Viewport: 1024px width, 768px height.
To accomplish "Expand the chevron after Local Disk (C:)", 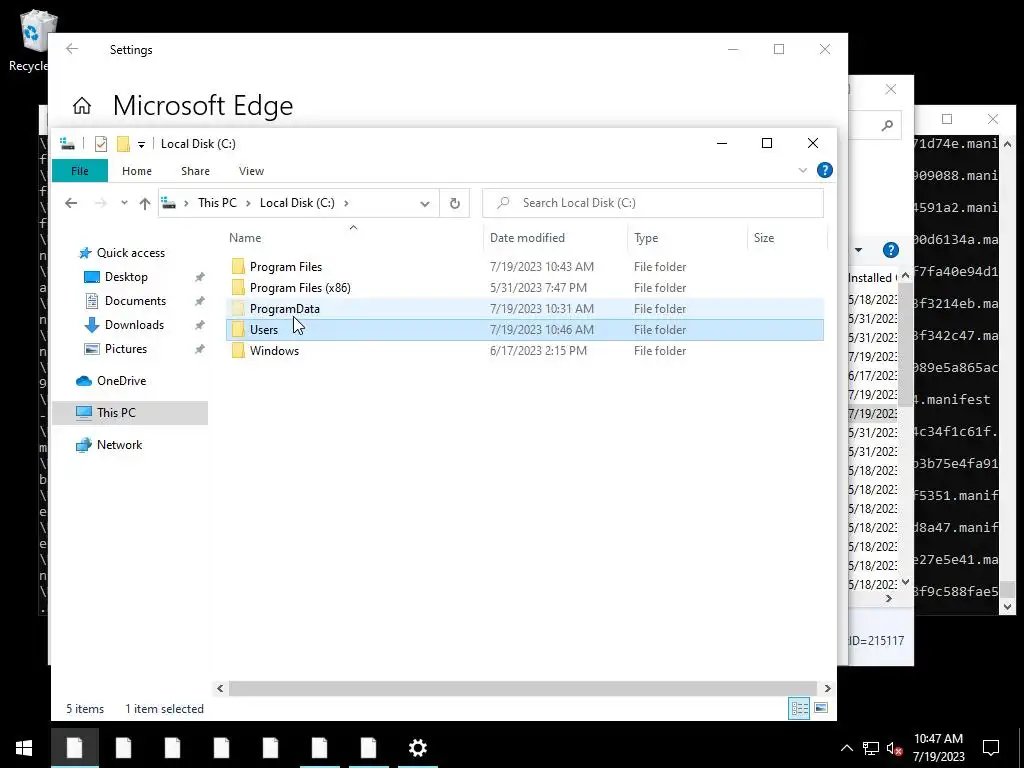I will point(346,203).
